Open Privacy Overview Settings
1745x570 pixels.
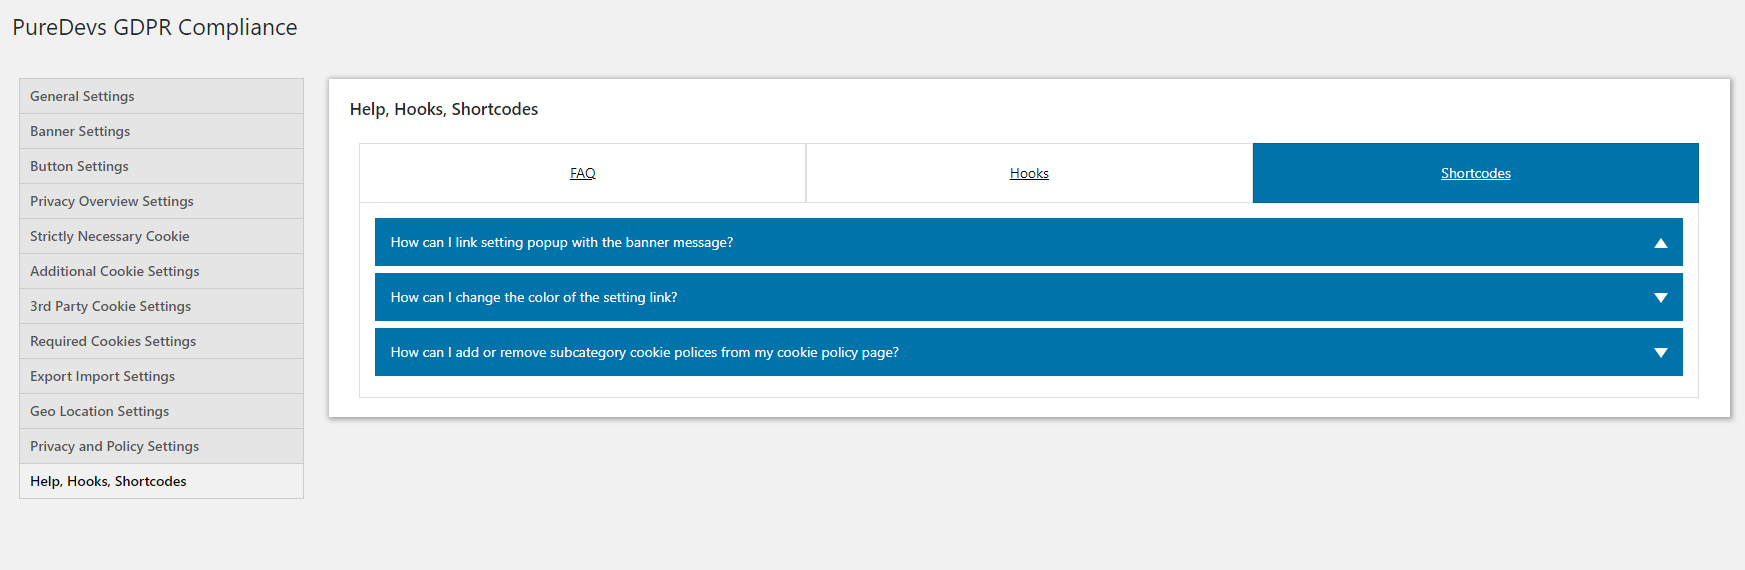(x=112, y=202)
